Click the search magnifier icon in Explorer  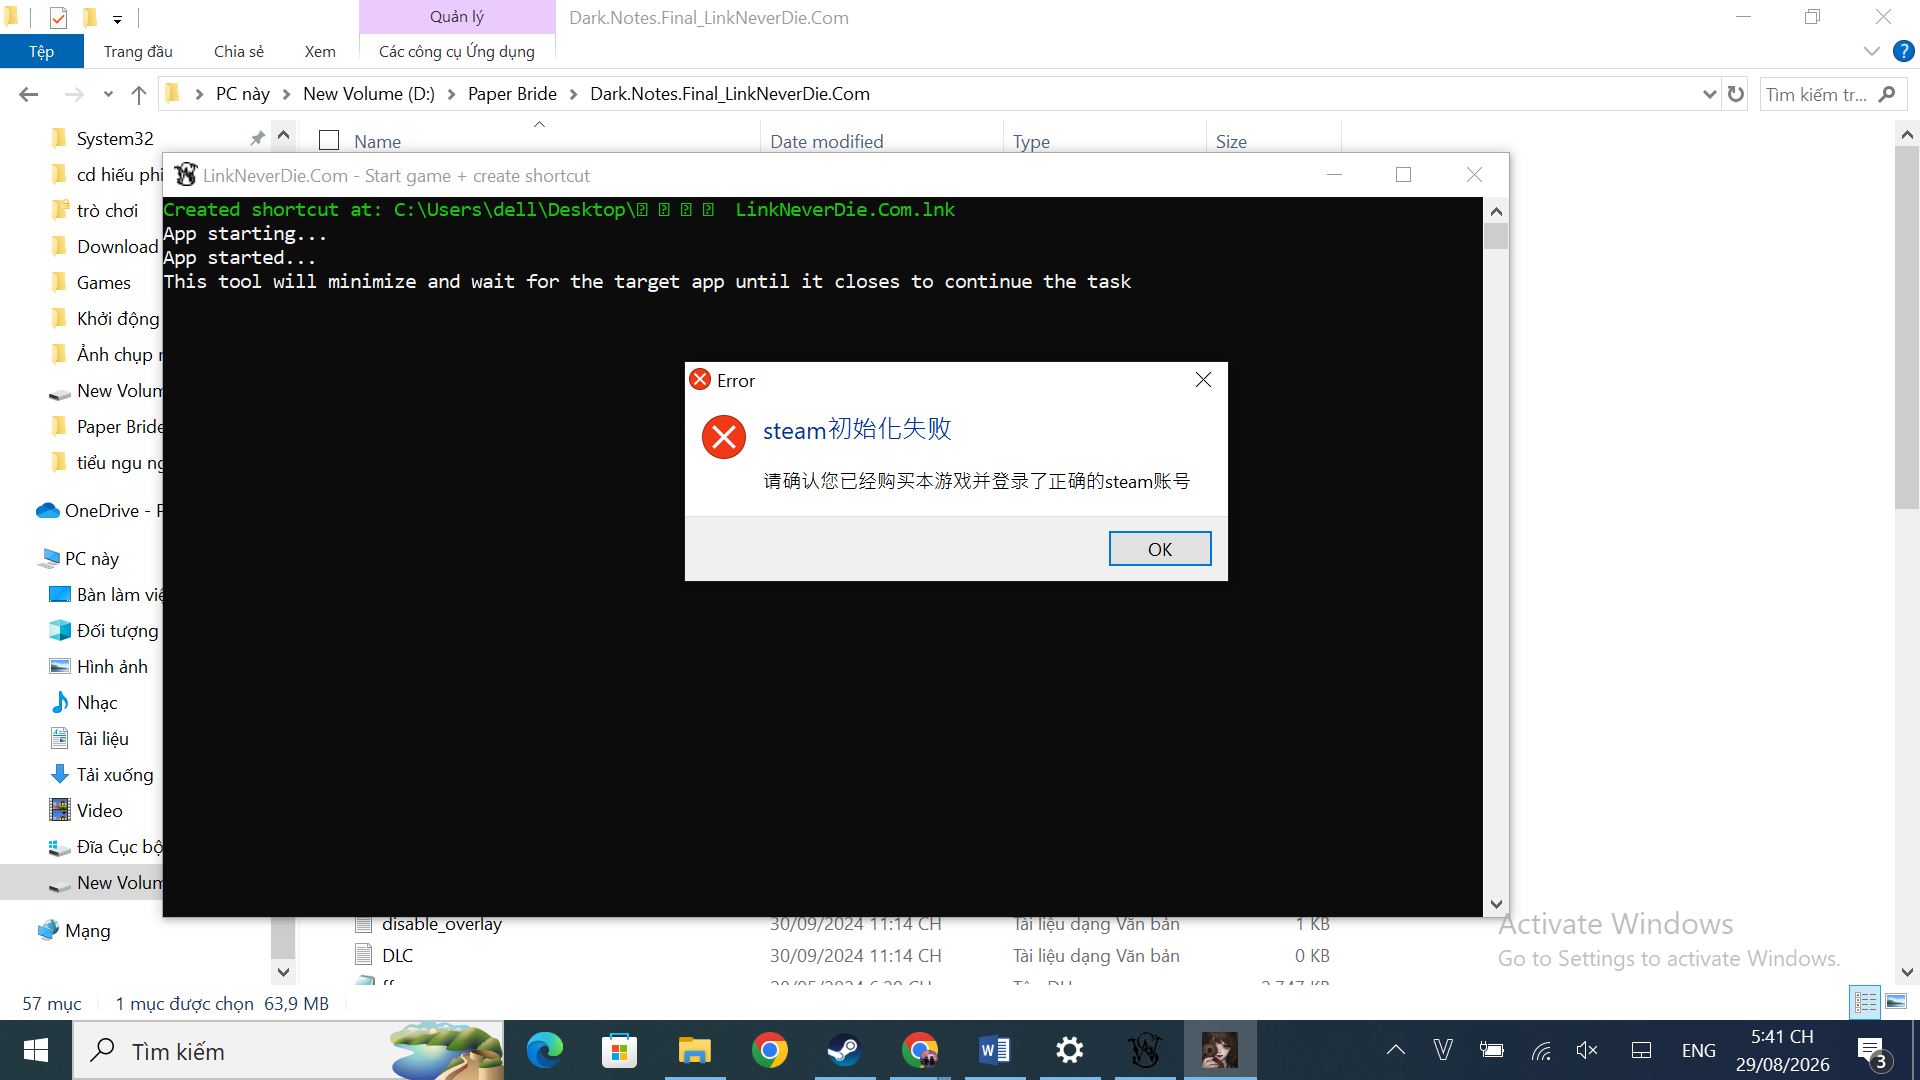(1887, 94)
